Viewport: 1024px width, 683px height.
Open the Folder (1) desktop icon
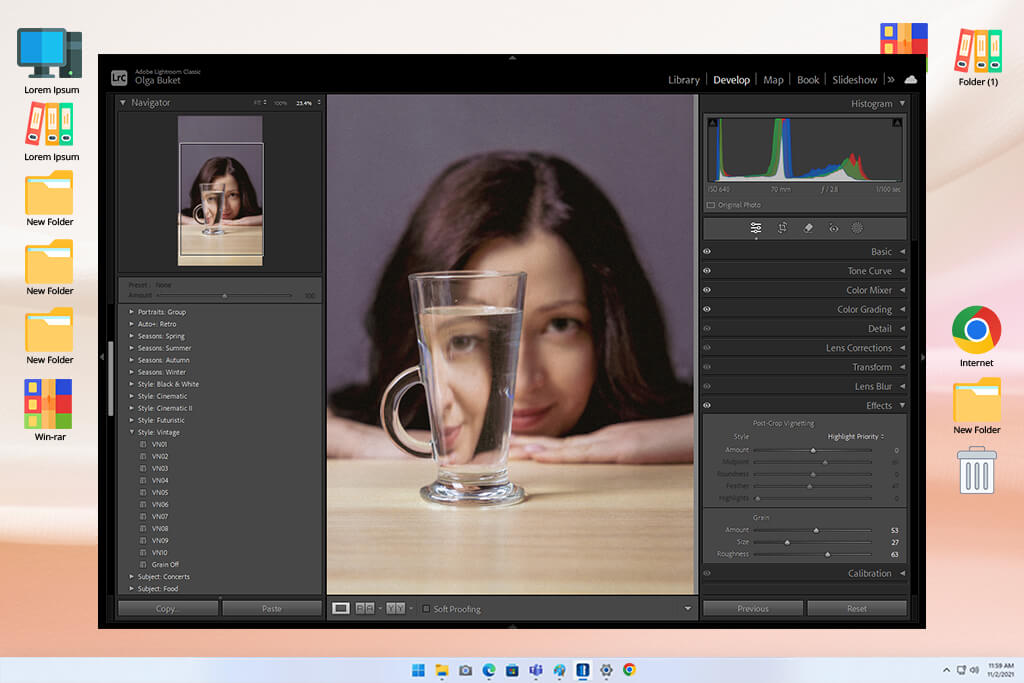point(978,57)
